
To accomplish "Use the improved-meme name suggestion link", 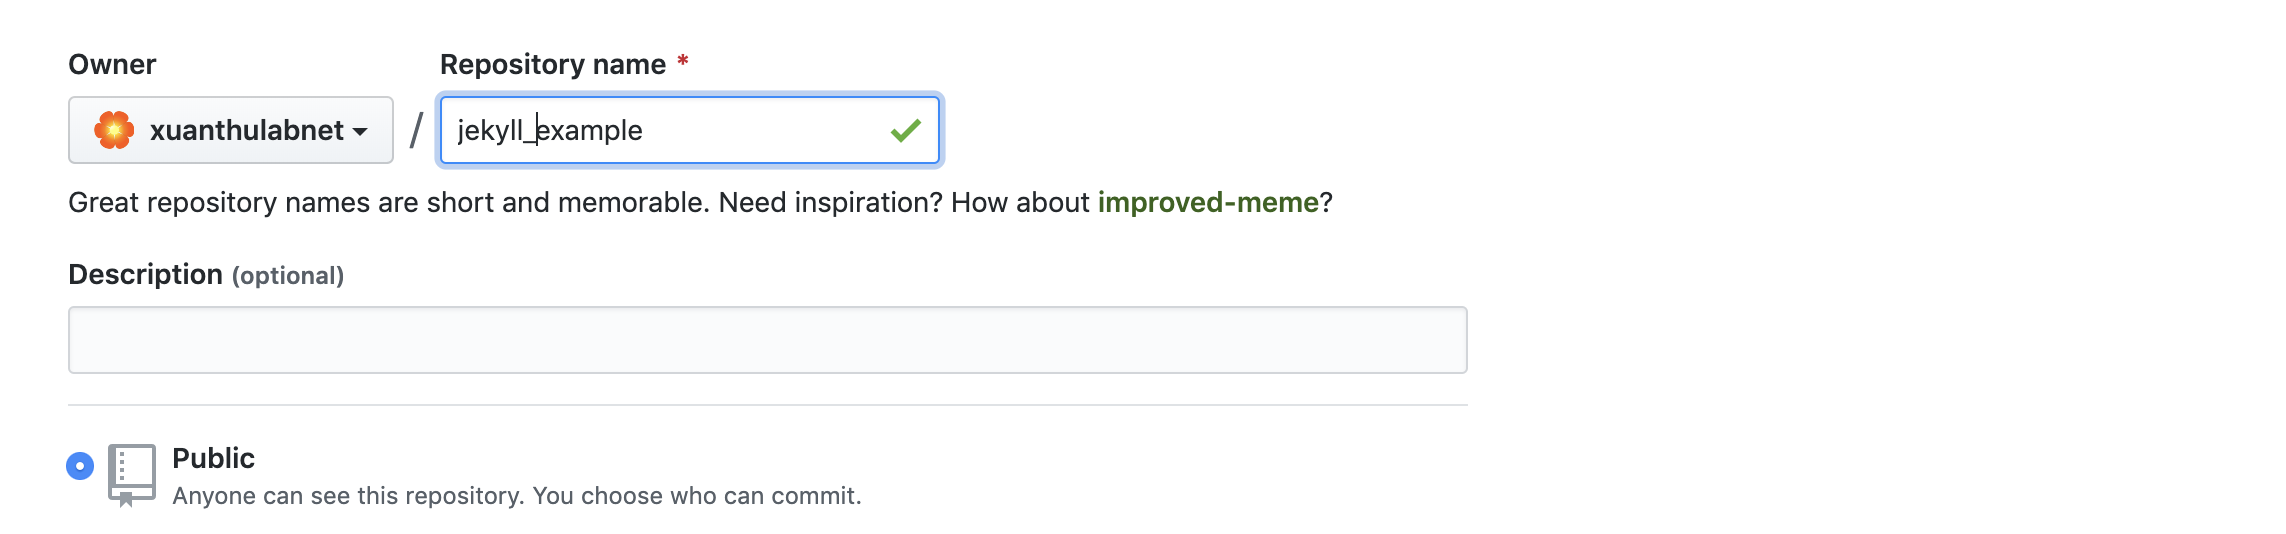I will click(x=1208, y=202).
